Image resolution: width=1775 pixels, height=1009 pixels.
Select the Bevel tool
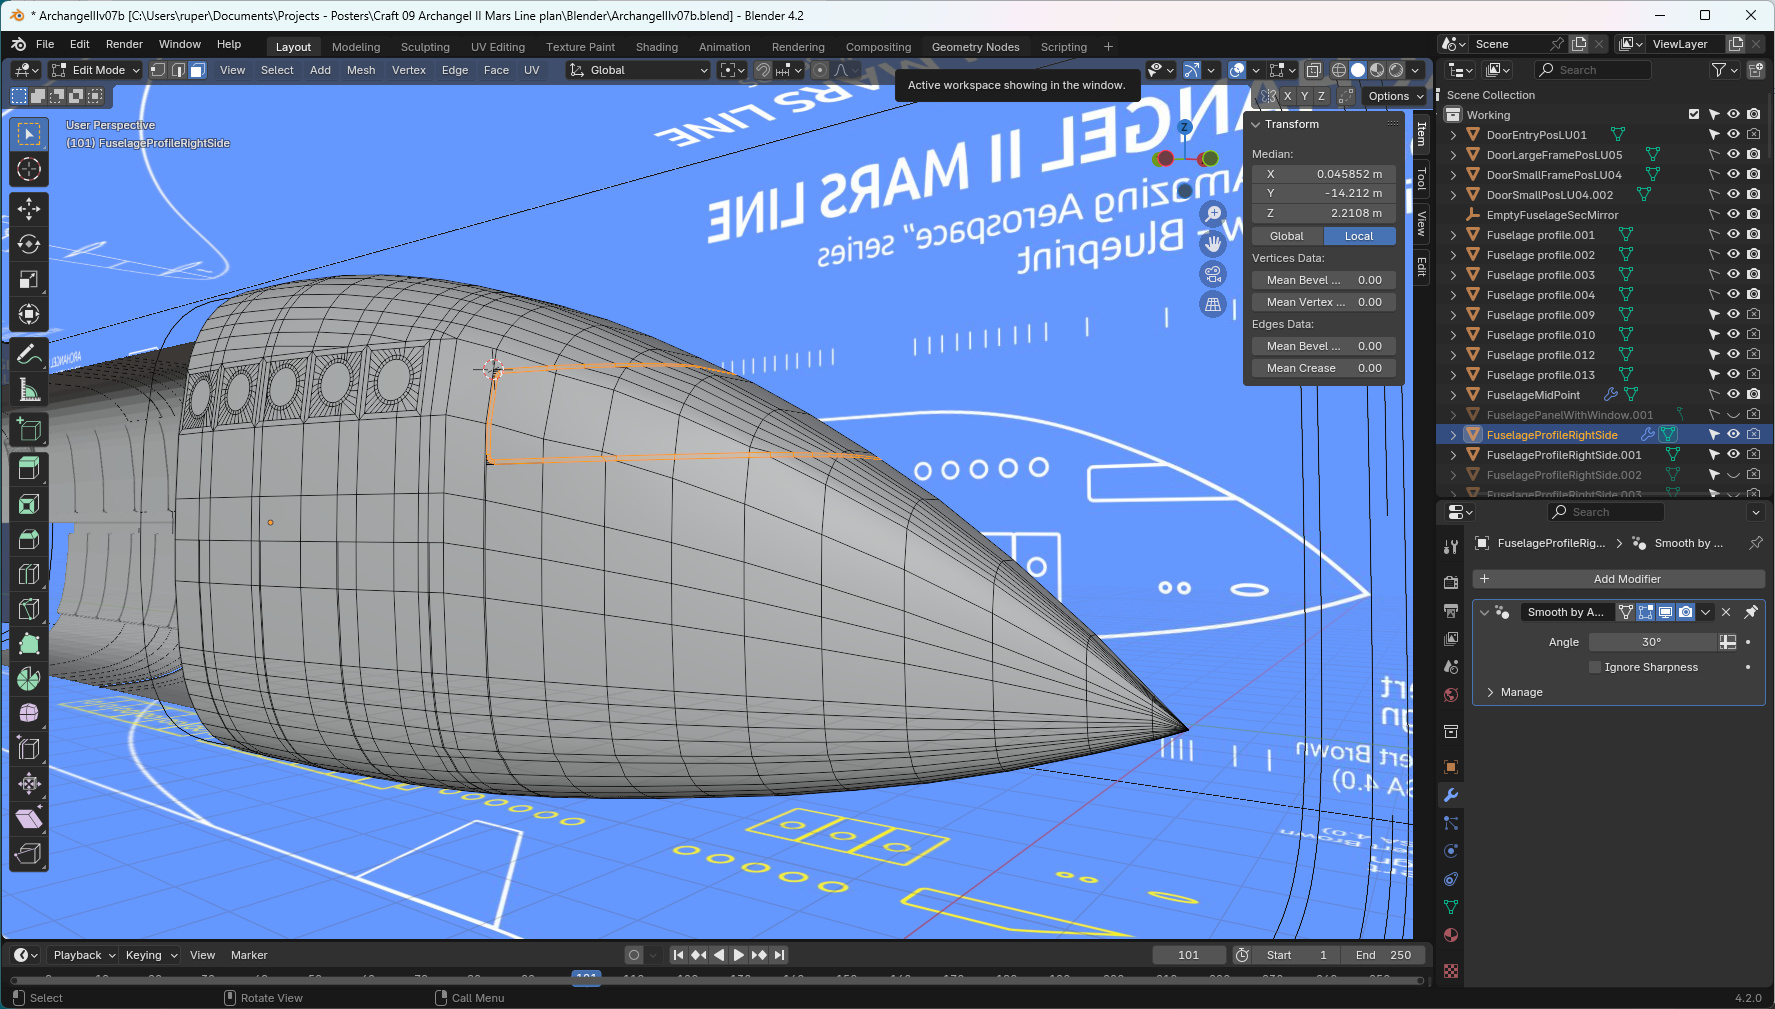29,539
